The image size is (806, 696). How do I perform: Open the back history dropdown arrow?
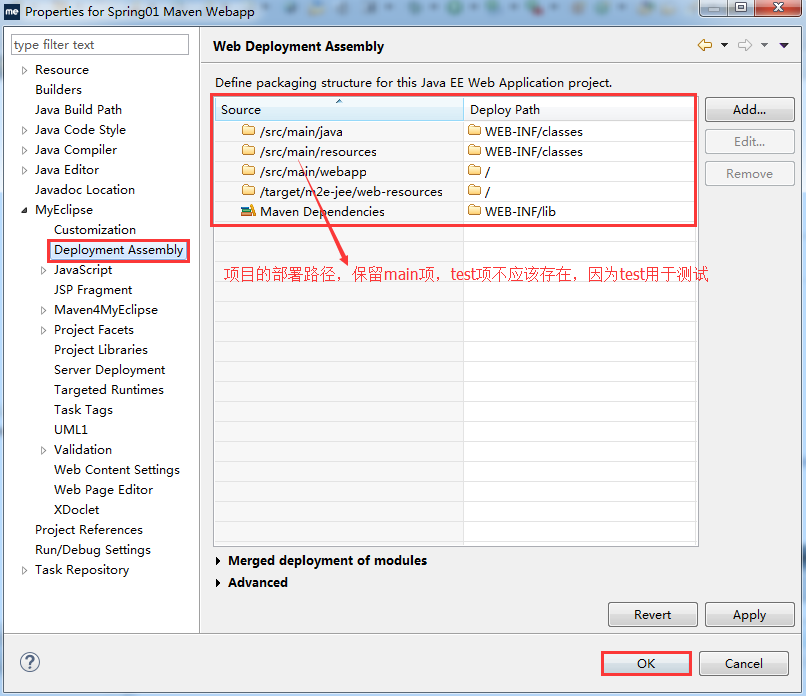tap(724, 45)
